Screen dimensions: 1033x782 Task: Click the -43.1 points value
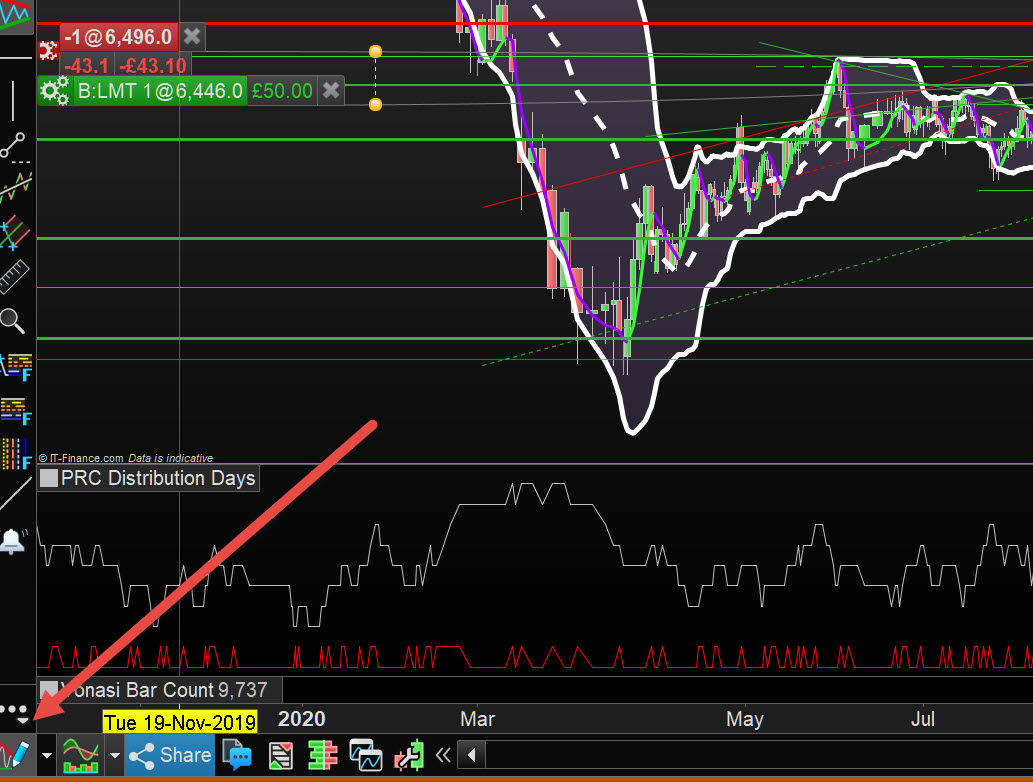[x=87, y=66]
